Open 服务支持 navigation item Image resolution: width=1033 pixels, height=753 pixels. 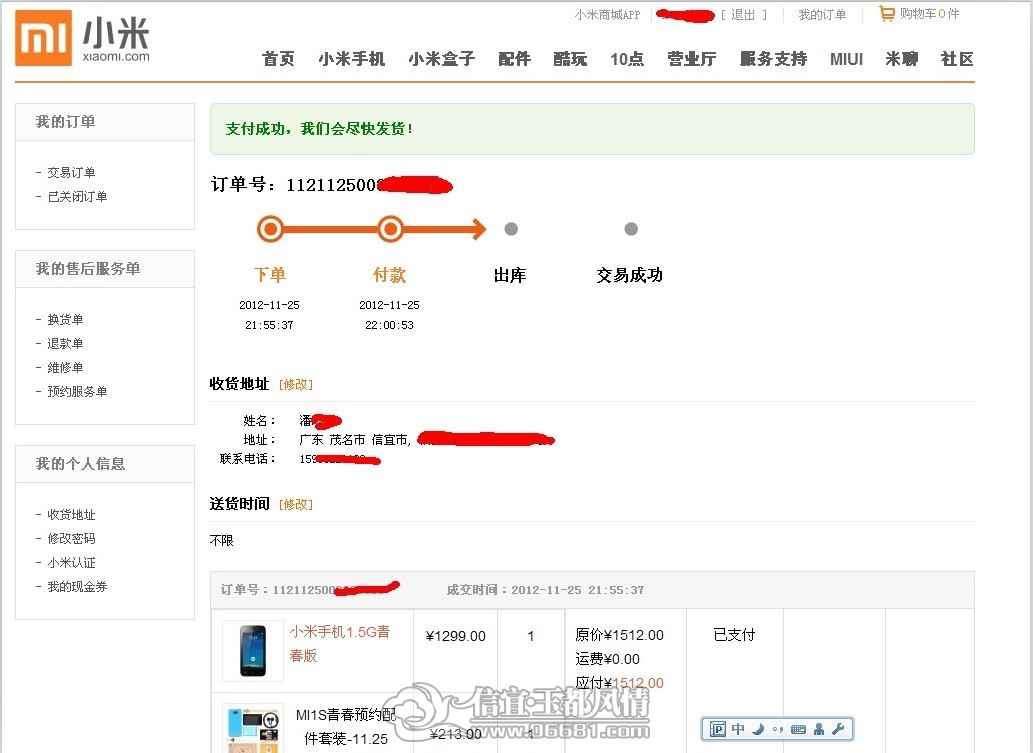(773, 59)
